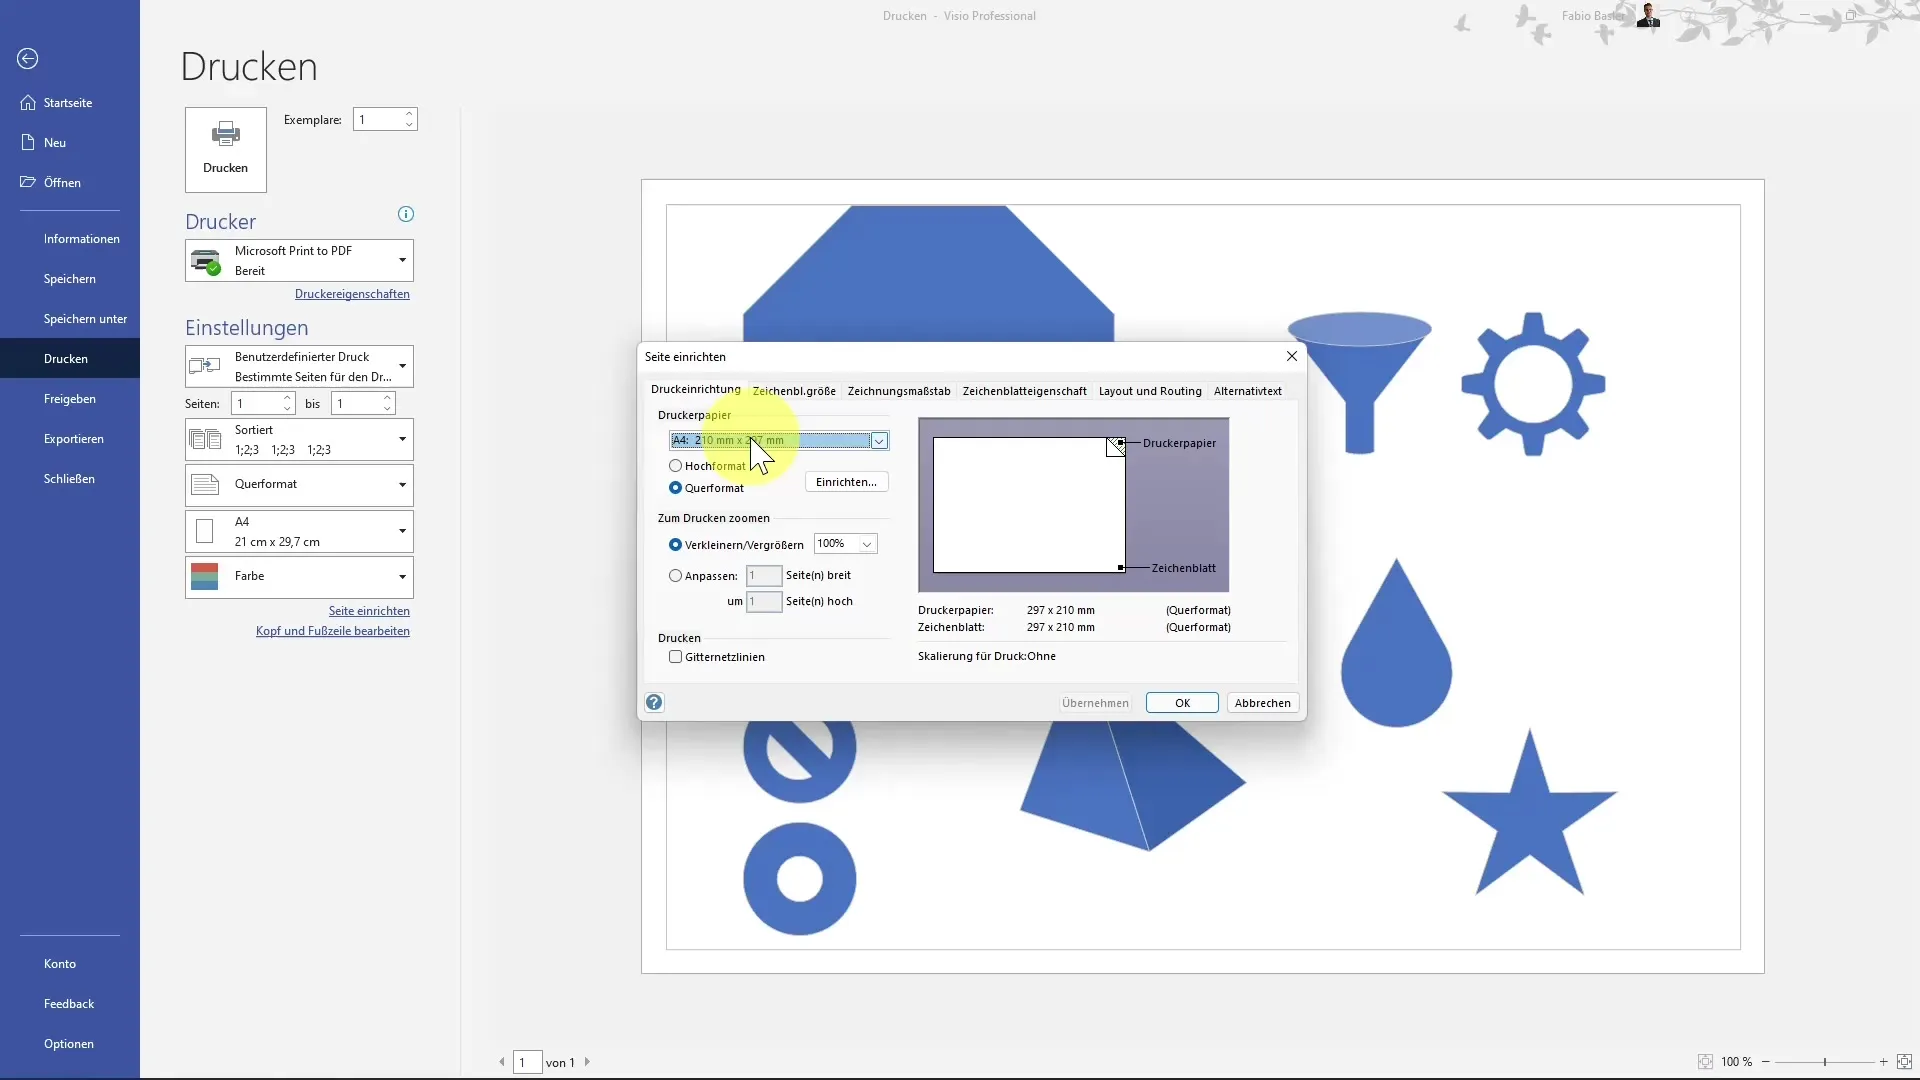1920x1080 pixels.
Task: Open the Druckereigenschaften link
Action: click(352, 294)
